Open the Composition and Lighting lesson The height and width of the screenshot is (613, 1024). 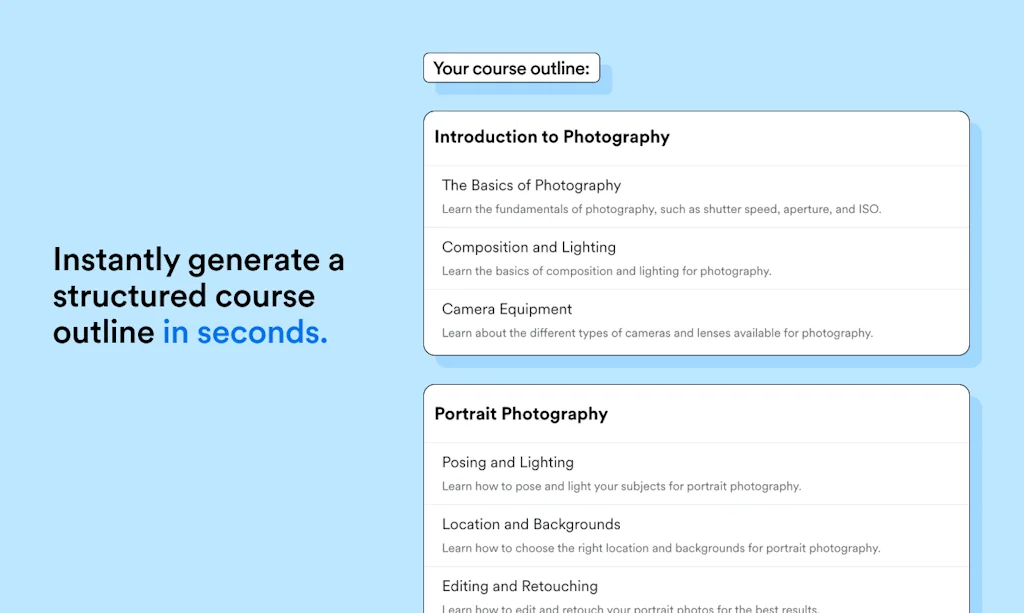click(x=529, y=247)
